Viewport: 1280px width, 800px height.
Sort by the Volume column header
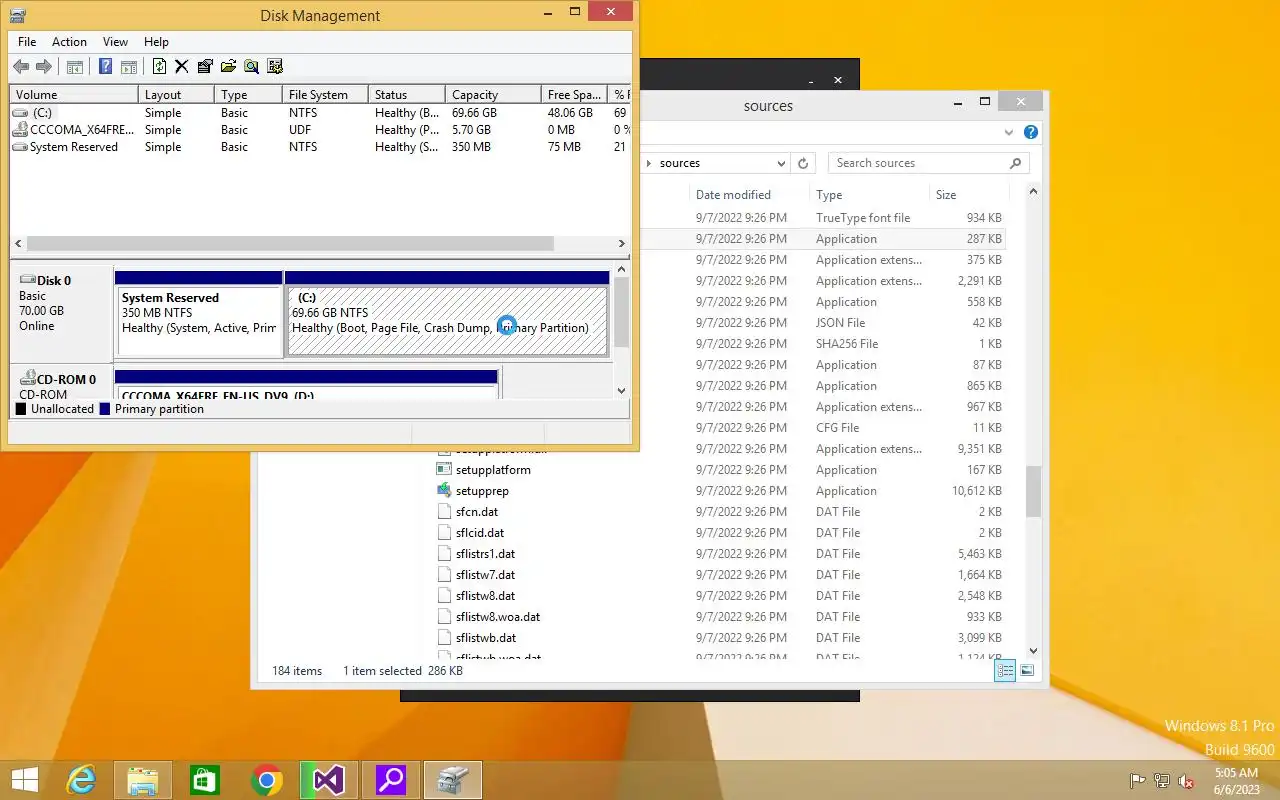(x=74, y=95)
